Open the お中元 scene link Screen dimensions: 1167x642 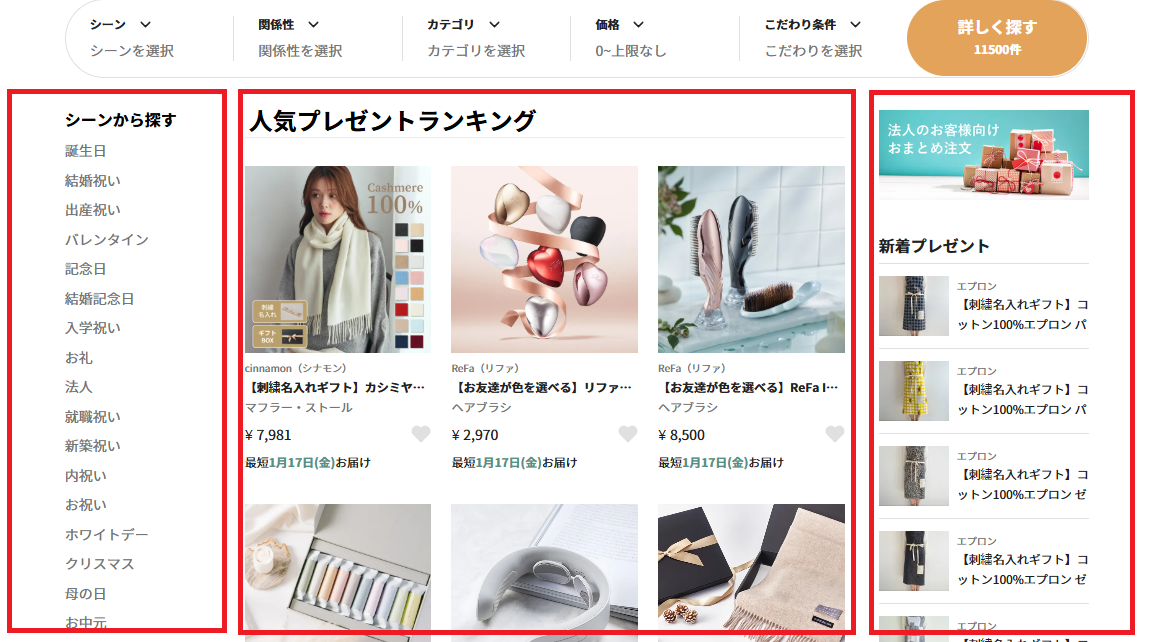[84, 621]
